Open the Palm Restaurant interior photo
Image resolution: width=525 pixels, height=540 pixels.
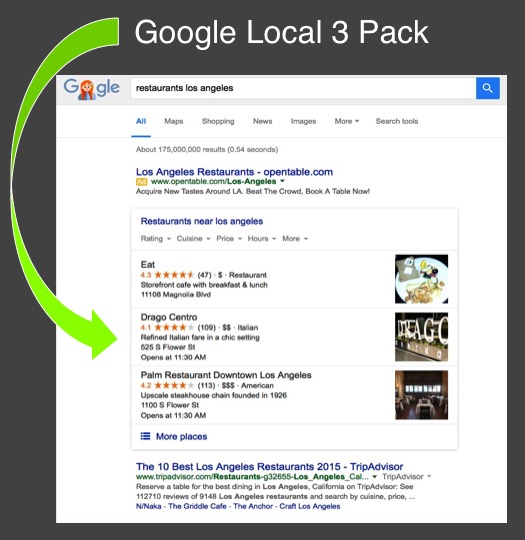coord(421,395)
